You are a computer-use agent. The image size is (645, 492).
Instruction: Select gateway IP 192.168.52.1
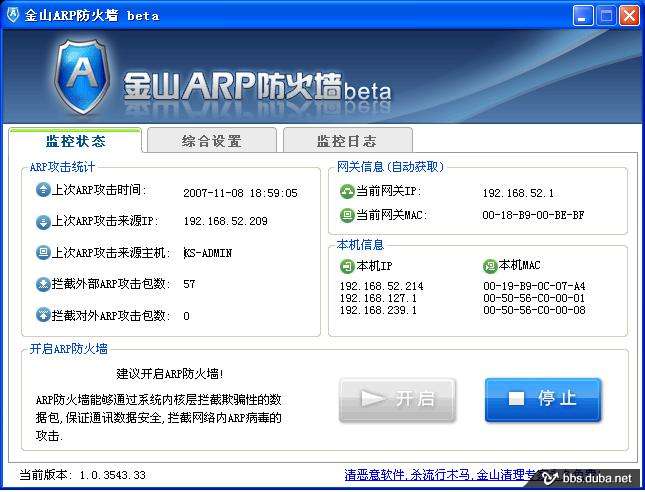[x=518, y=193]
